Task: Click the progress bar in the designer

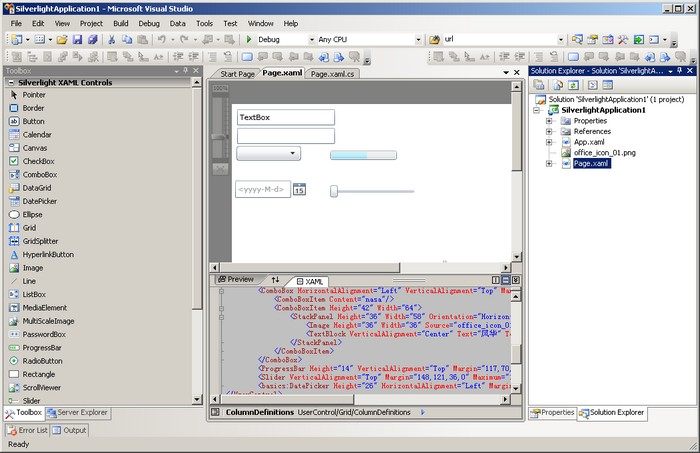Action: coord(363,155)
